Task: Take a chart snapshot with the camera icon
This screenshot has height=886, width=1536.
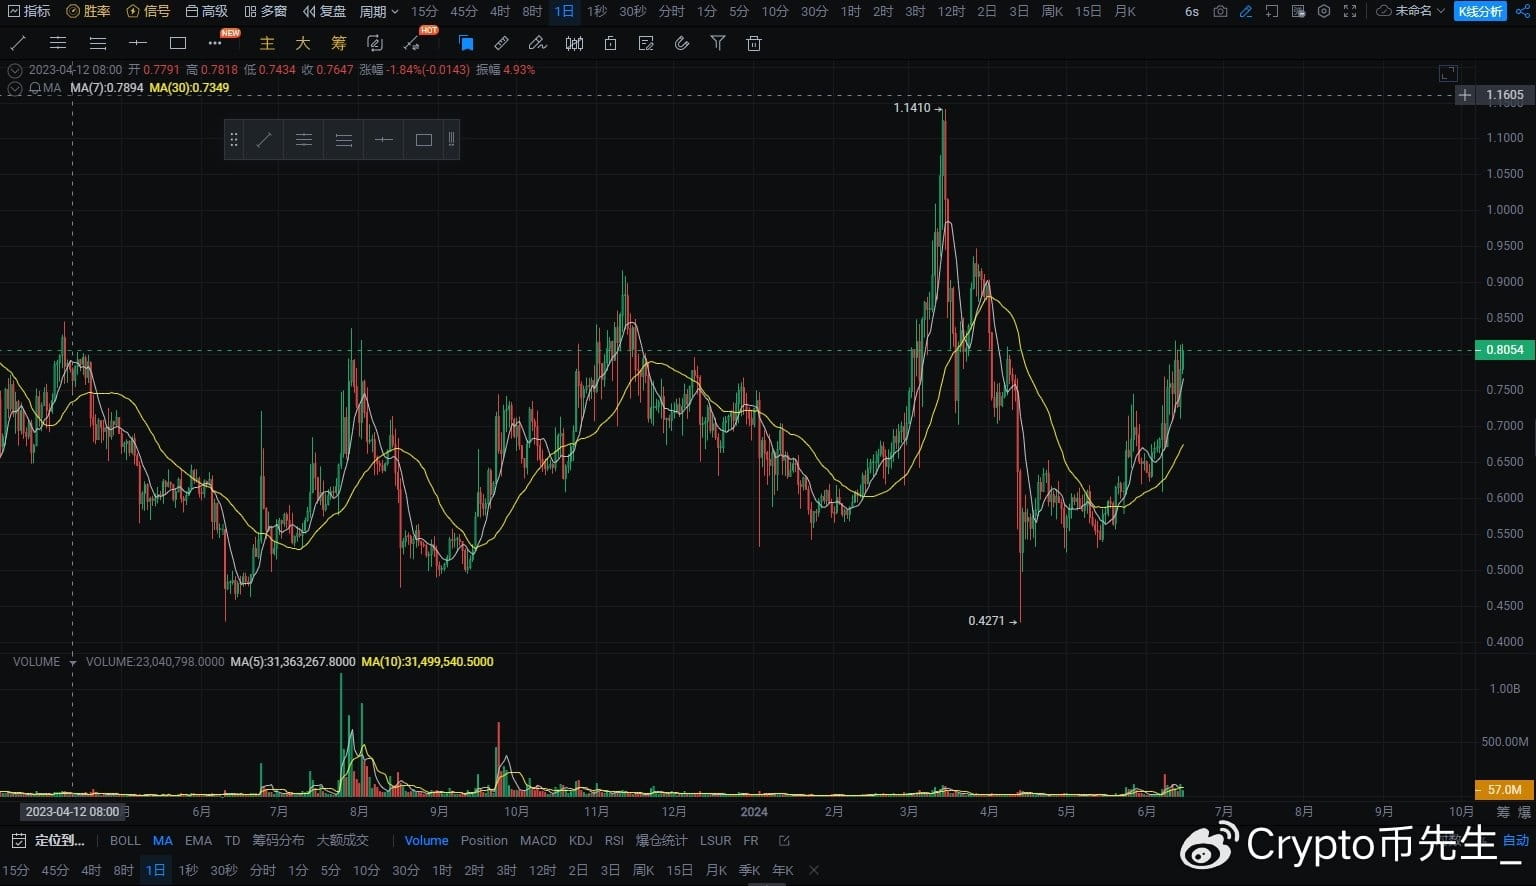Action: point(1220,11)
